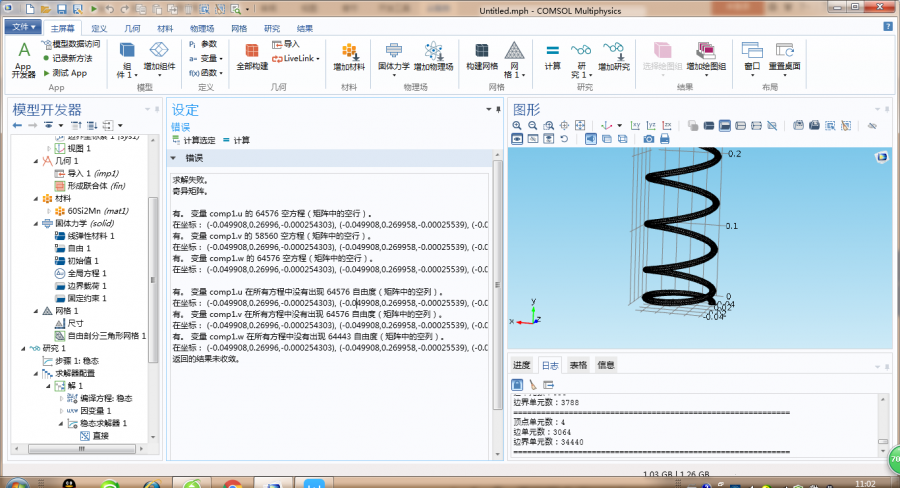
Task: Click the undo icon in quick access toolbar
Action: pyautogui.click(x=109, y=9)
